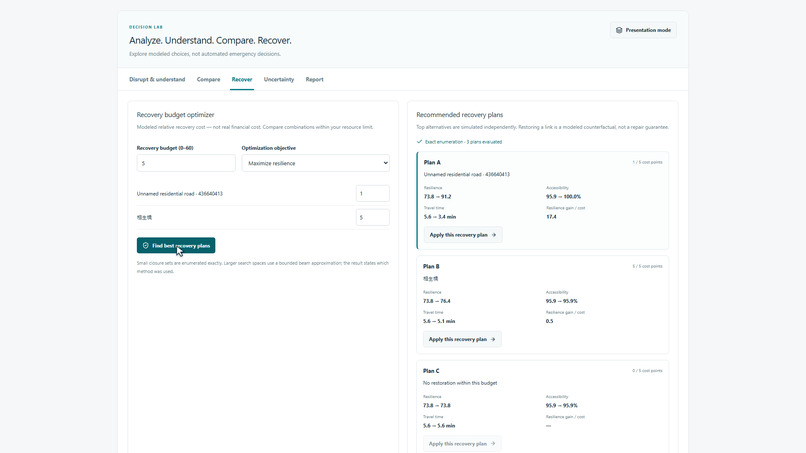Click cost field for Unnamed residential road
This screenshot has height=453, width=806.
tap(373, 194)
